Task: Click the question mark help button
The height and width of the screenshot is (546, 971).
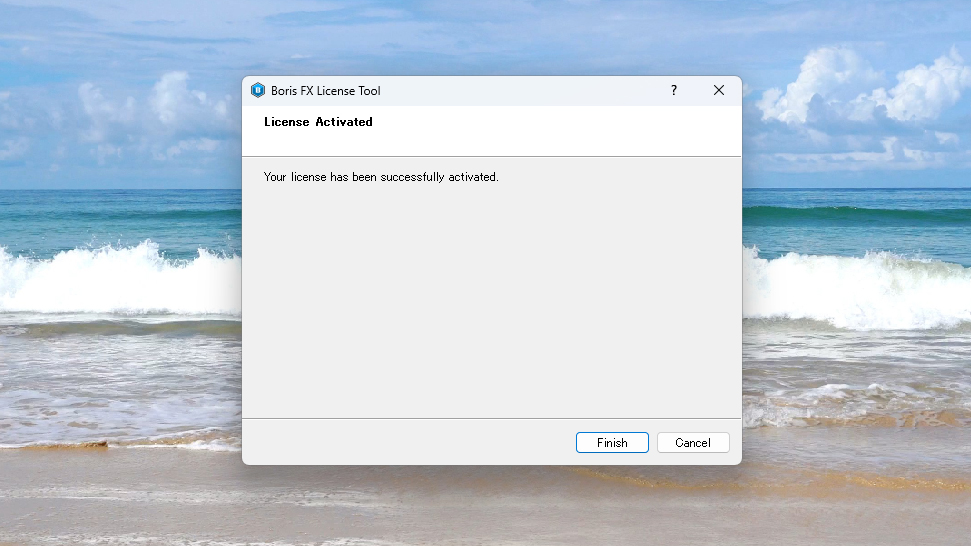Action: (674, 90)
